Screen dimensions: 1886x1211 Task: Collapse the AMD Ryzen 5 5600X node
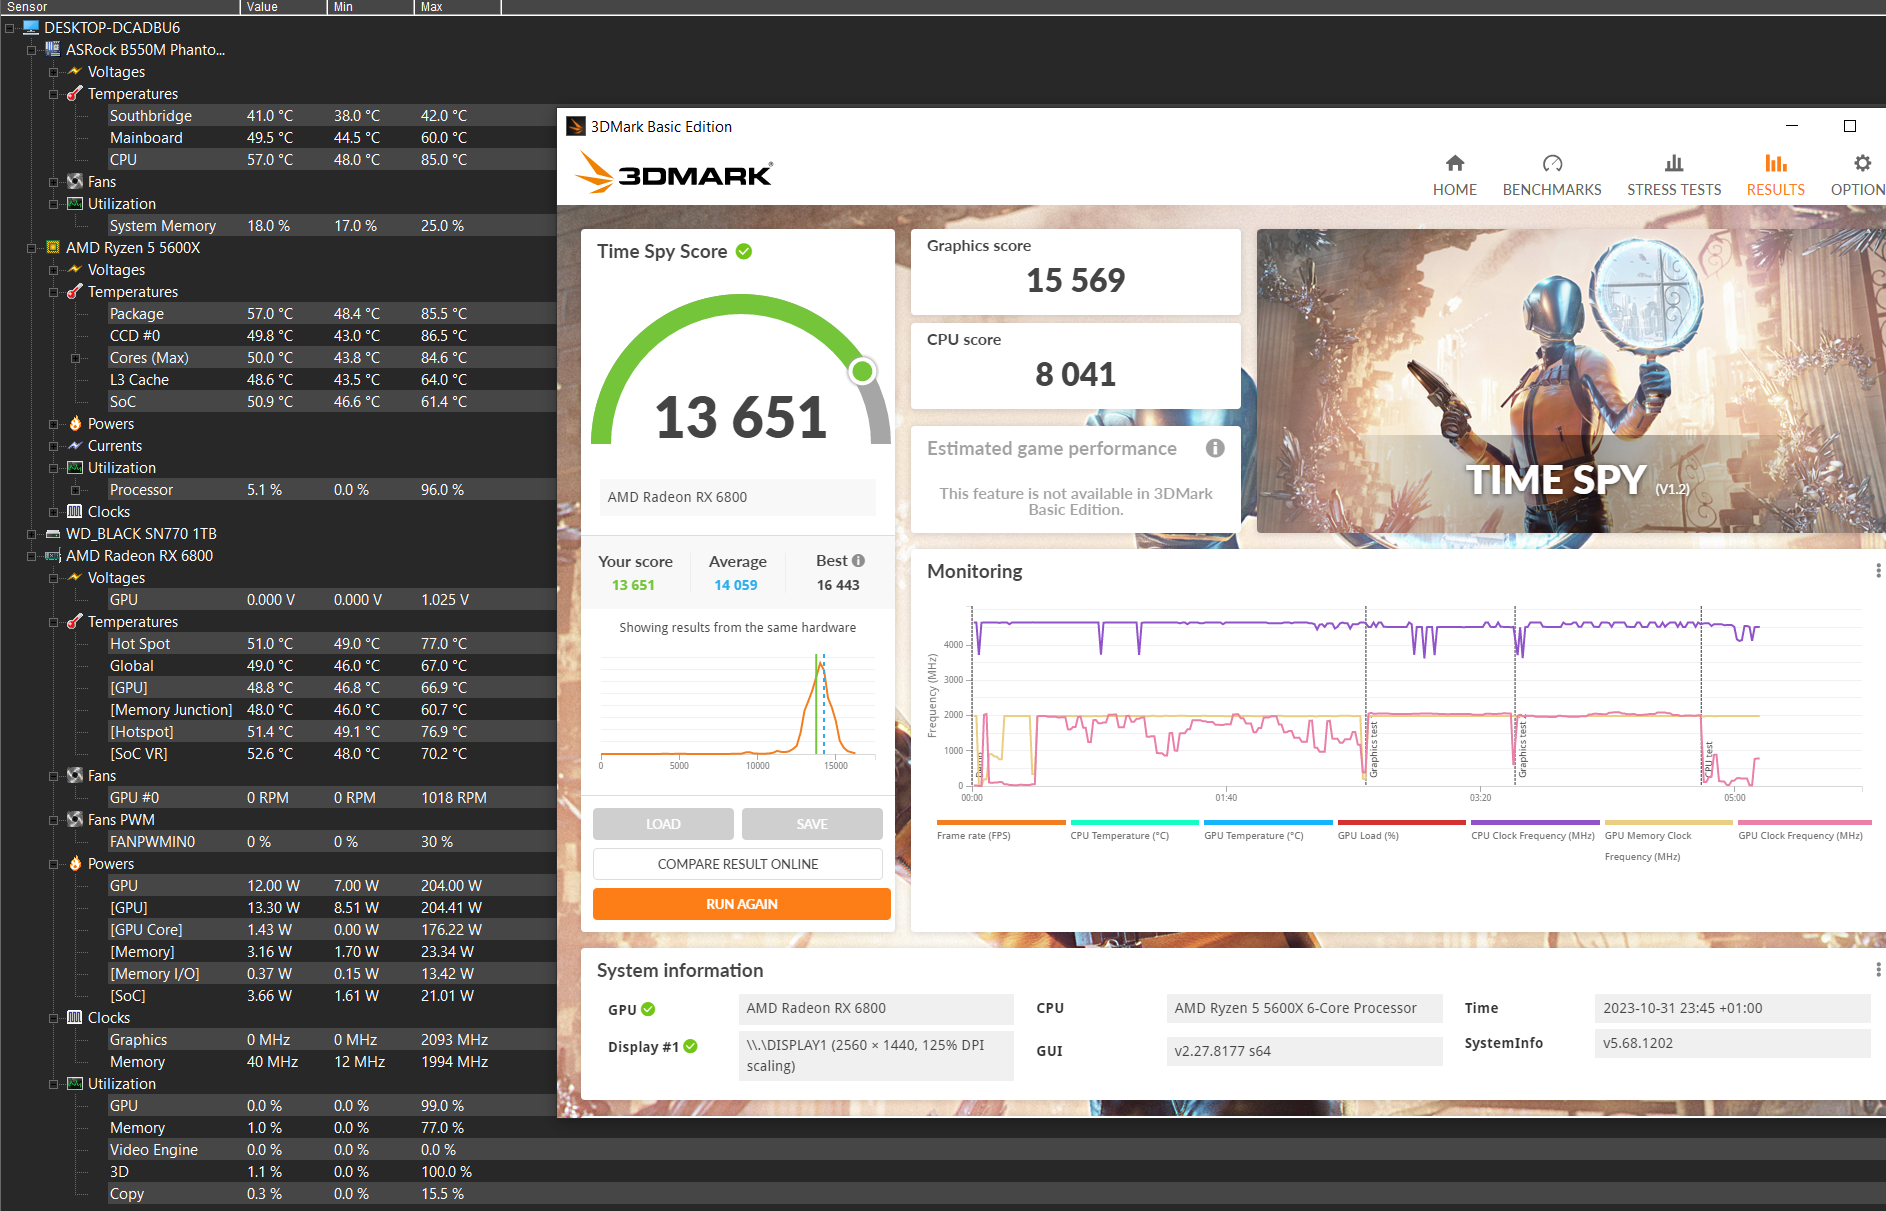(x=31, y=248)
